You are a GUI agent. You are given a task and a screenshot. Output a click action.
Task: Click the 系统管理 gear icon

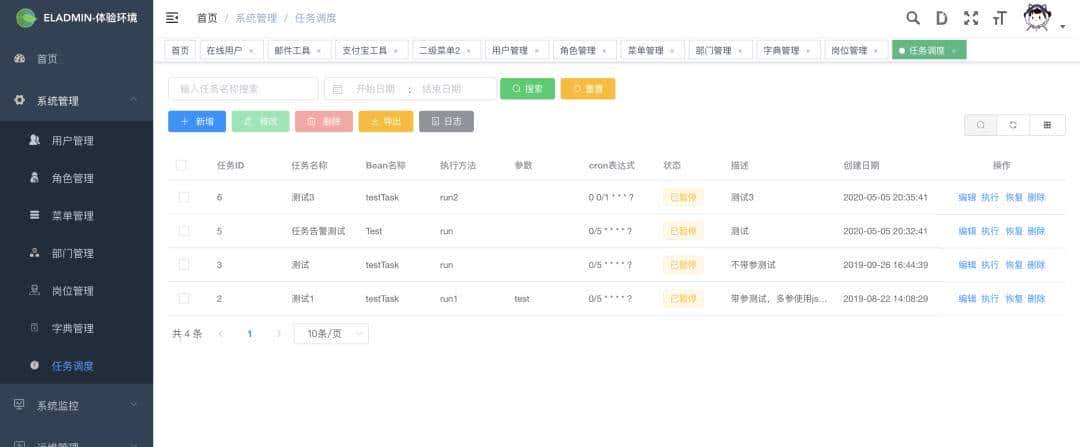pyautogui.click(x=19, y=101)
